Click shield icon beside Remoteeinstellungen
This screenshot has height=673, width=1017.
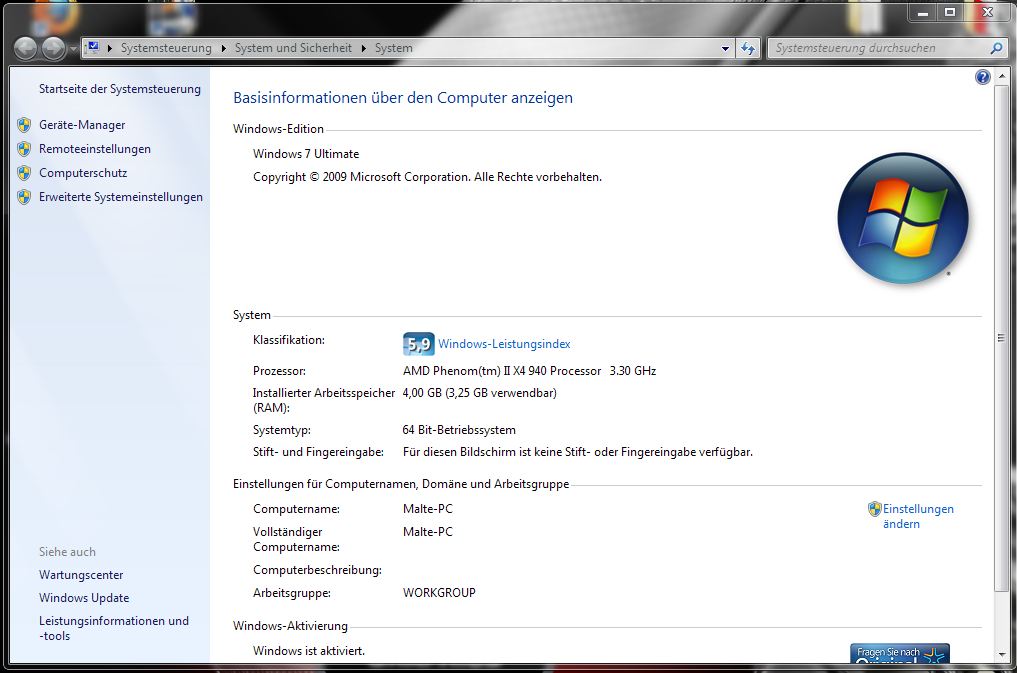pos(24,149)
